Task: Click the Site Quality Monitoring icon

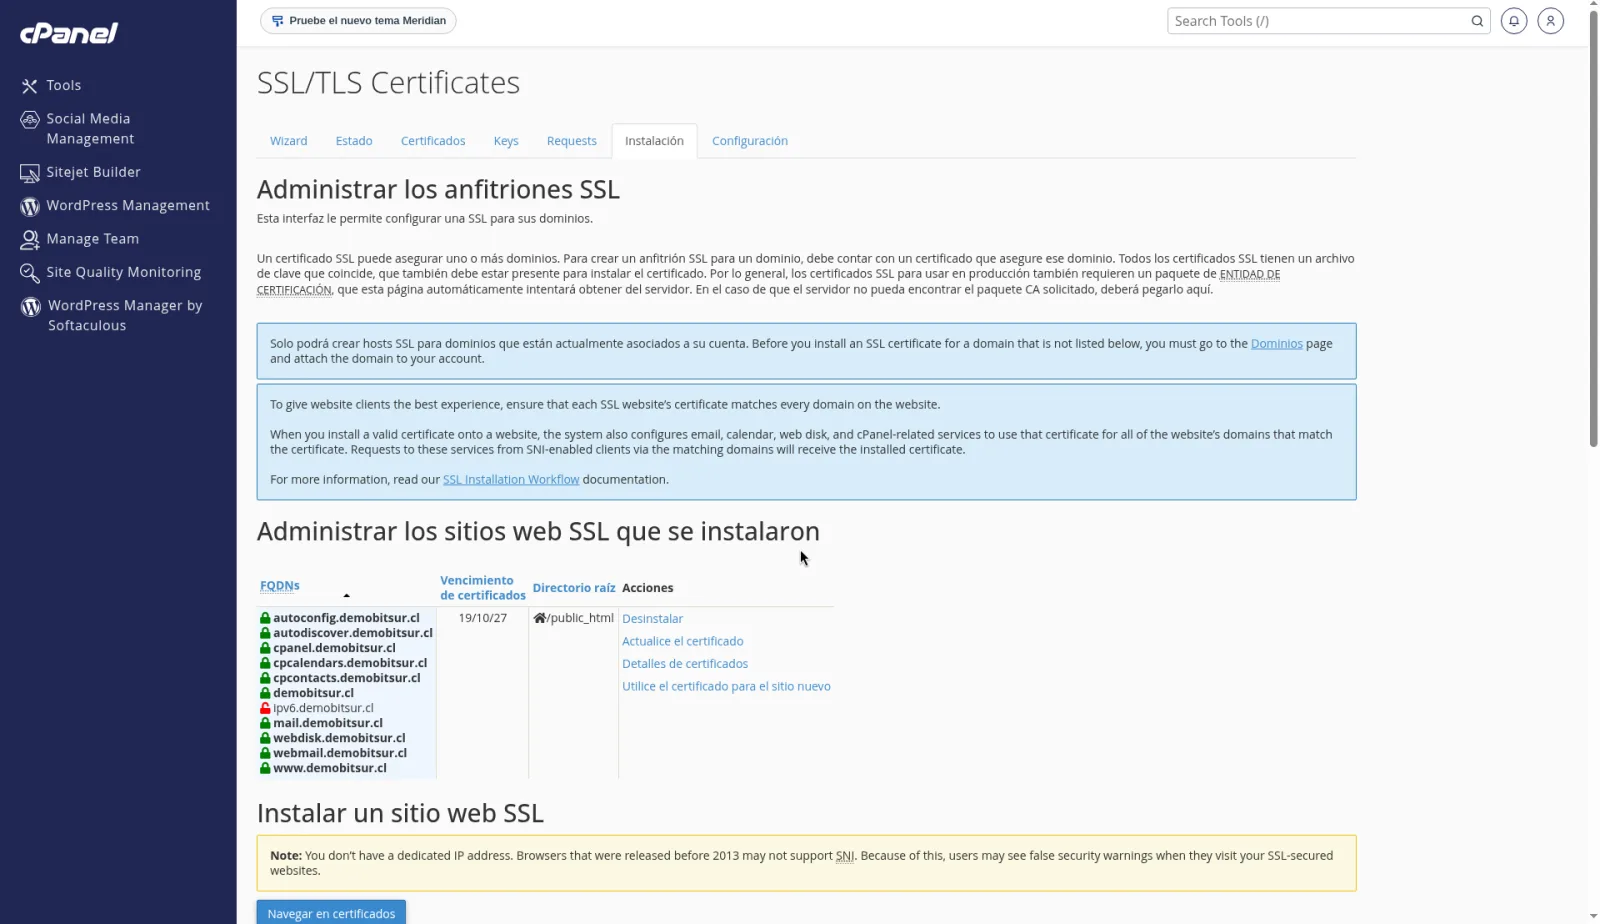Action: pyautogui.click(x=29, y=273)
